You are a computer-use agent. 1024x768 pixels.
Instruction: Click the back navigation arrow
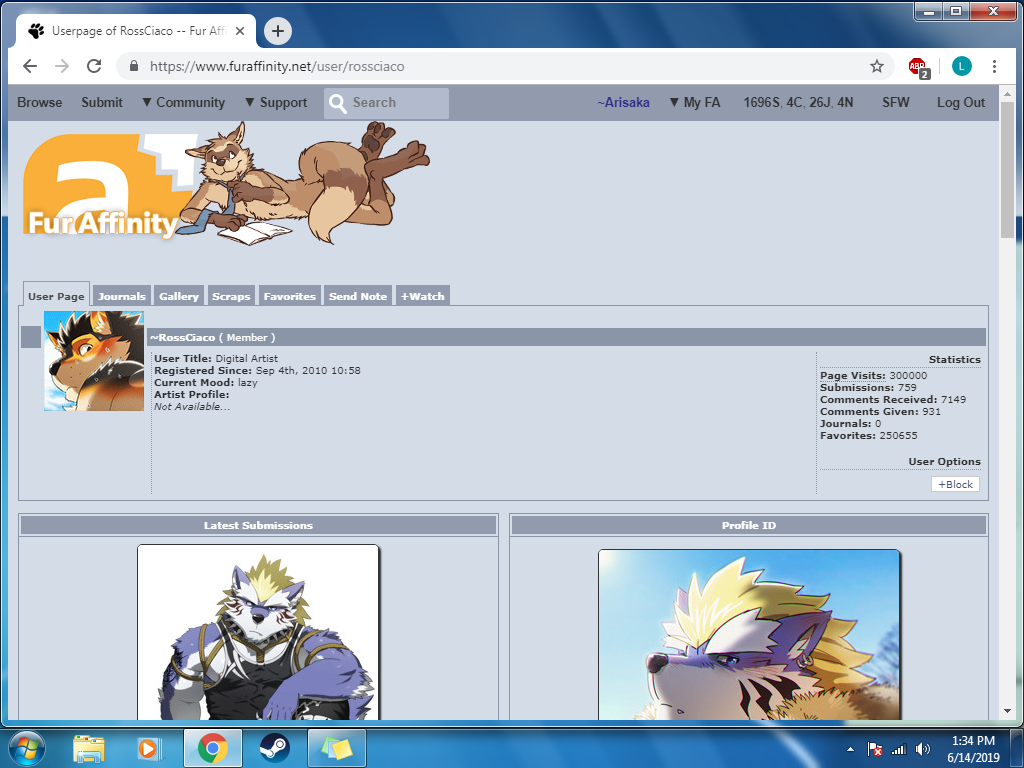pyautogui.click(x=30, y=66)
